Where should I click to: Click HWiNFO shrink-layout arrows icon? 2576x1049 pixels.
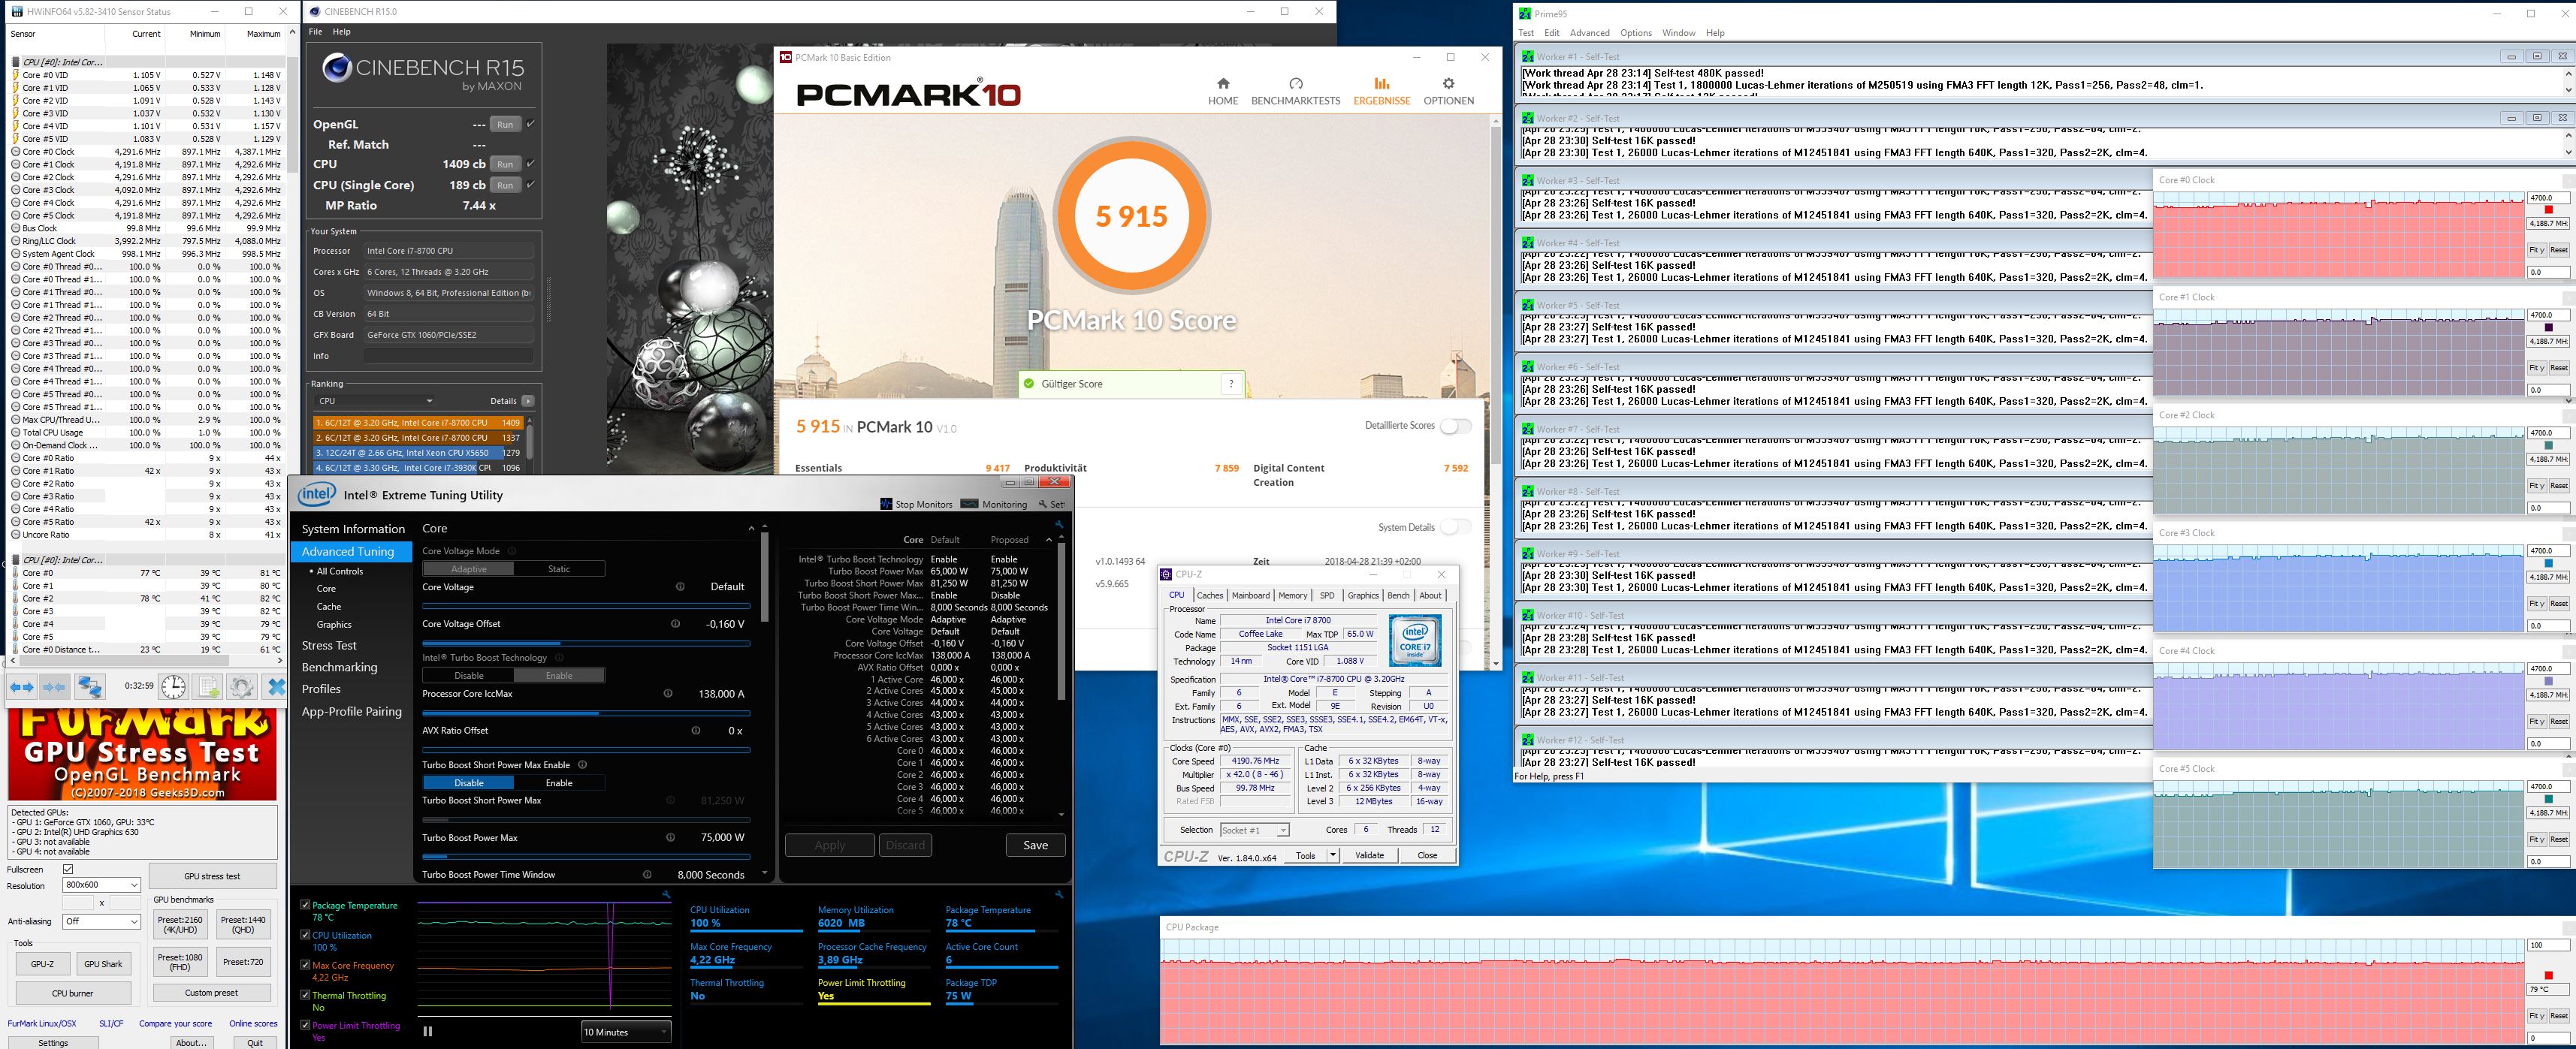pos(55,686)
